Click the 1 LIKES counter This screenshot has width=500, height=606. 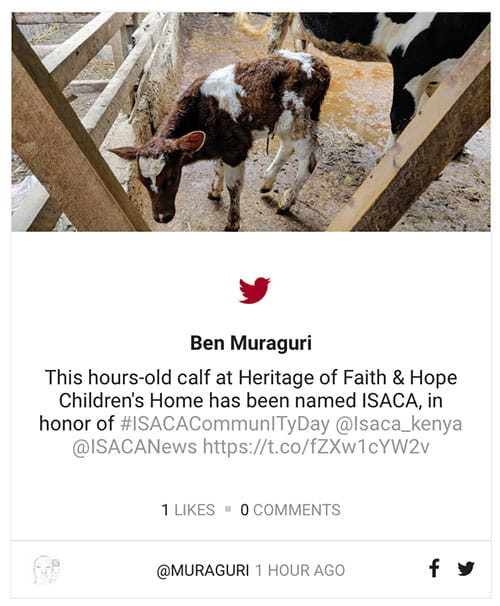[188, 510]
